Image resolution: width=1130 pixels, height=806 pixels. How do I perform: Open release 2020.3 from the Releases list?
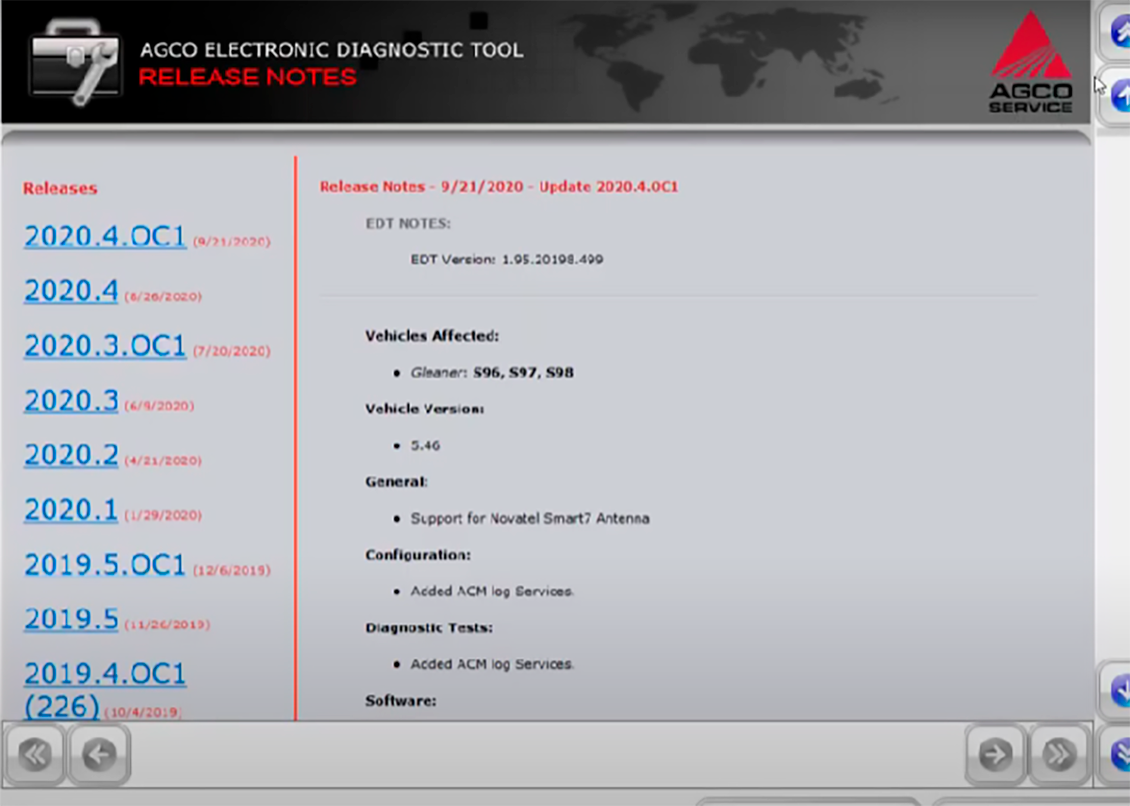coord(71,400)
